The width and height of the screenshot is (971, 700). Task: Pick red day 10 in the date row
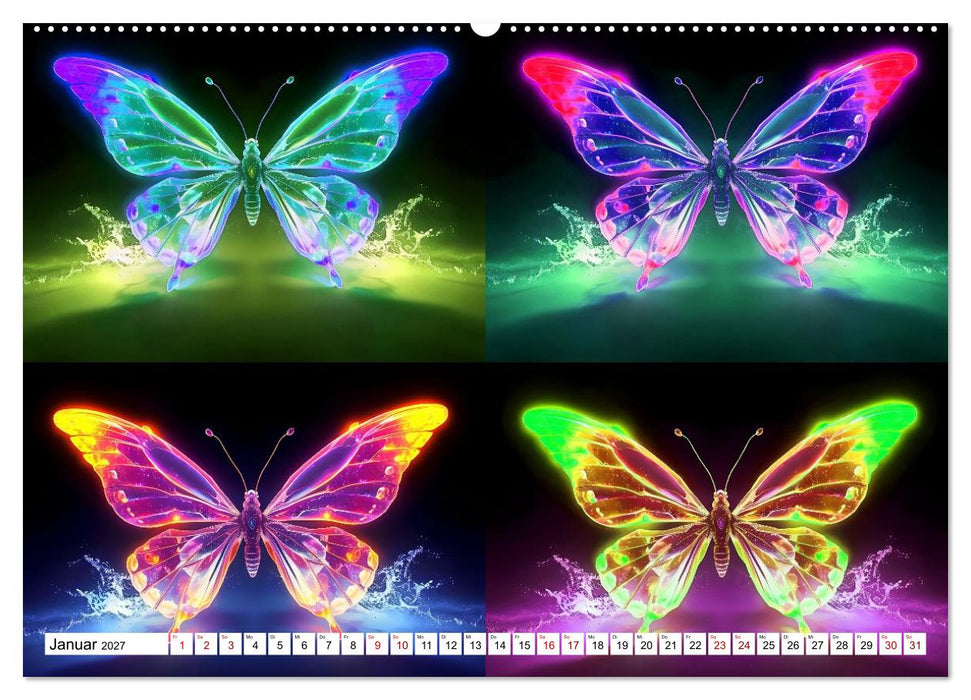401,644
